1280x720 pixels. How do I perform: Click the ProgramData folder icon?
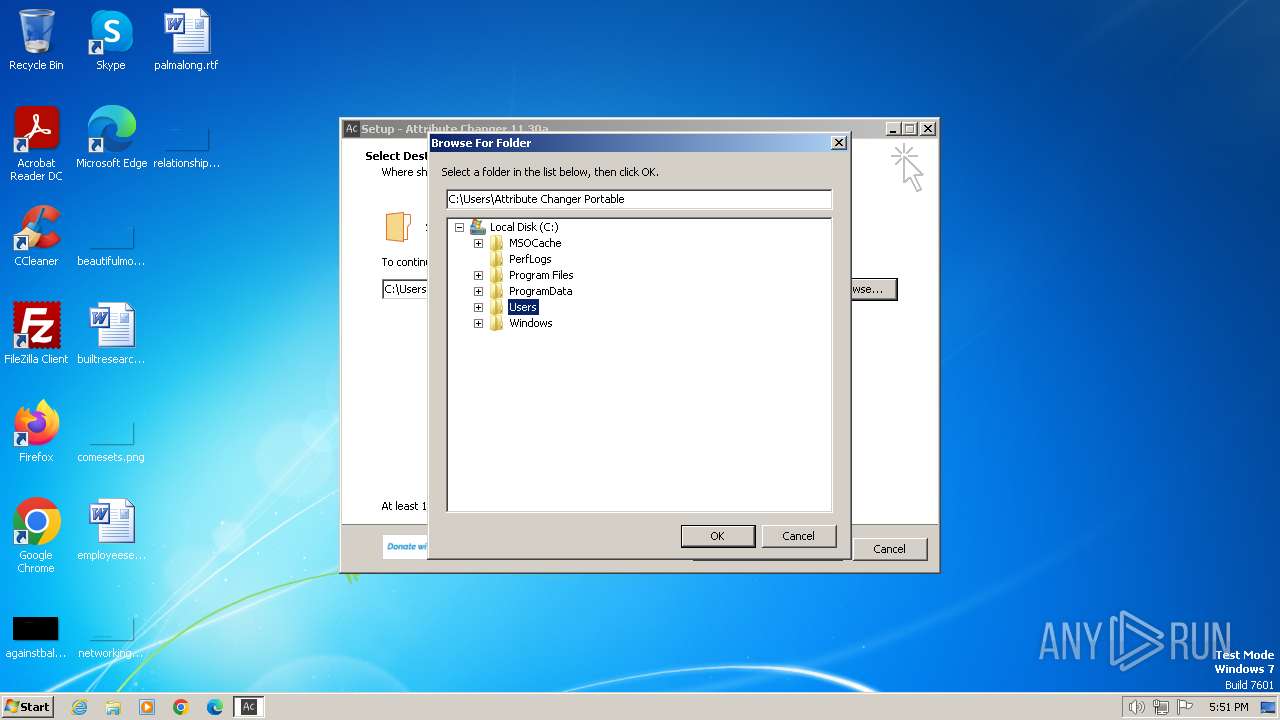[x=496, y=291]
